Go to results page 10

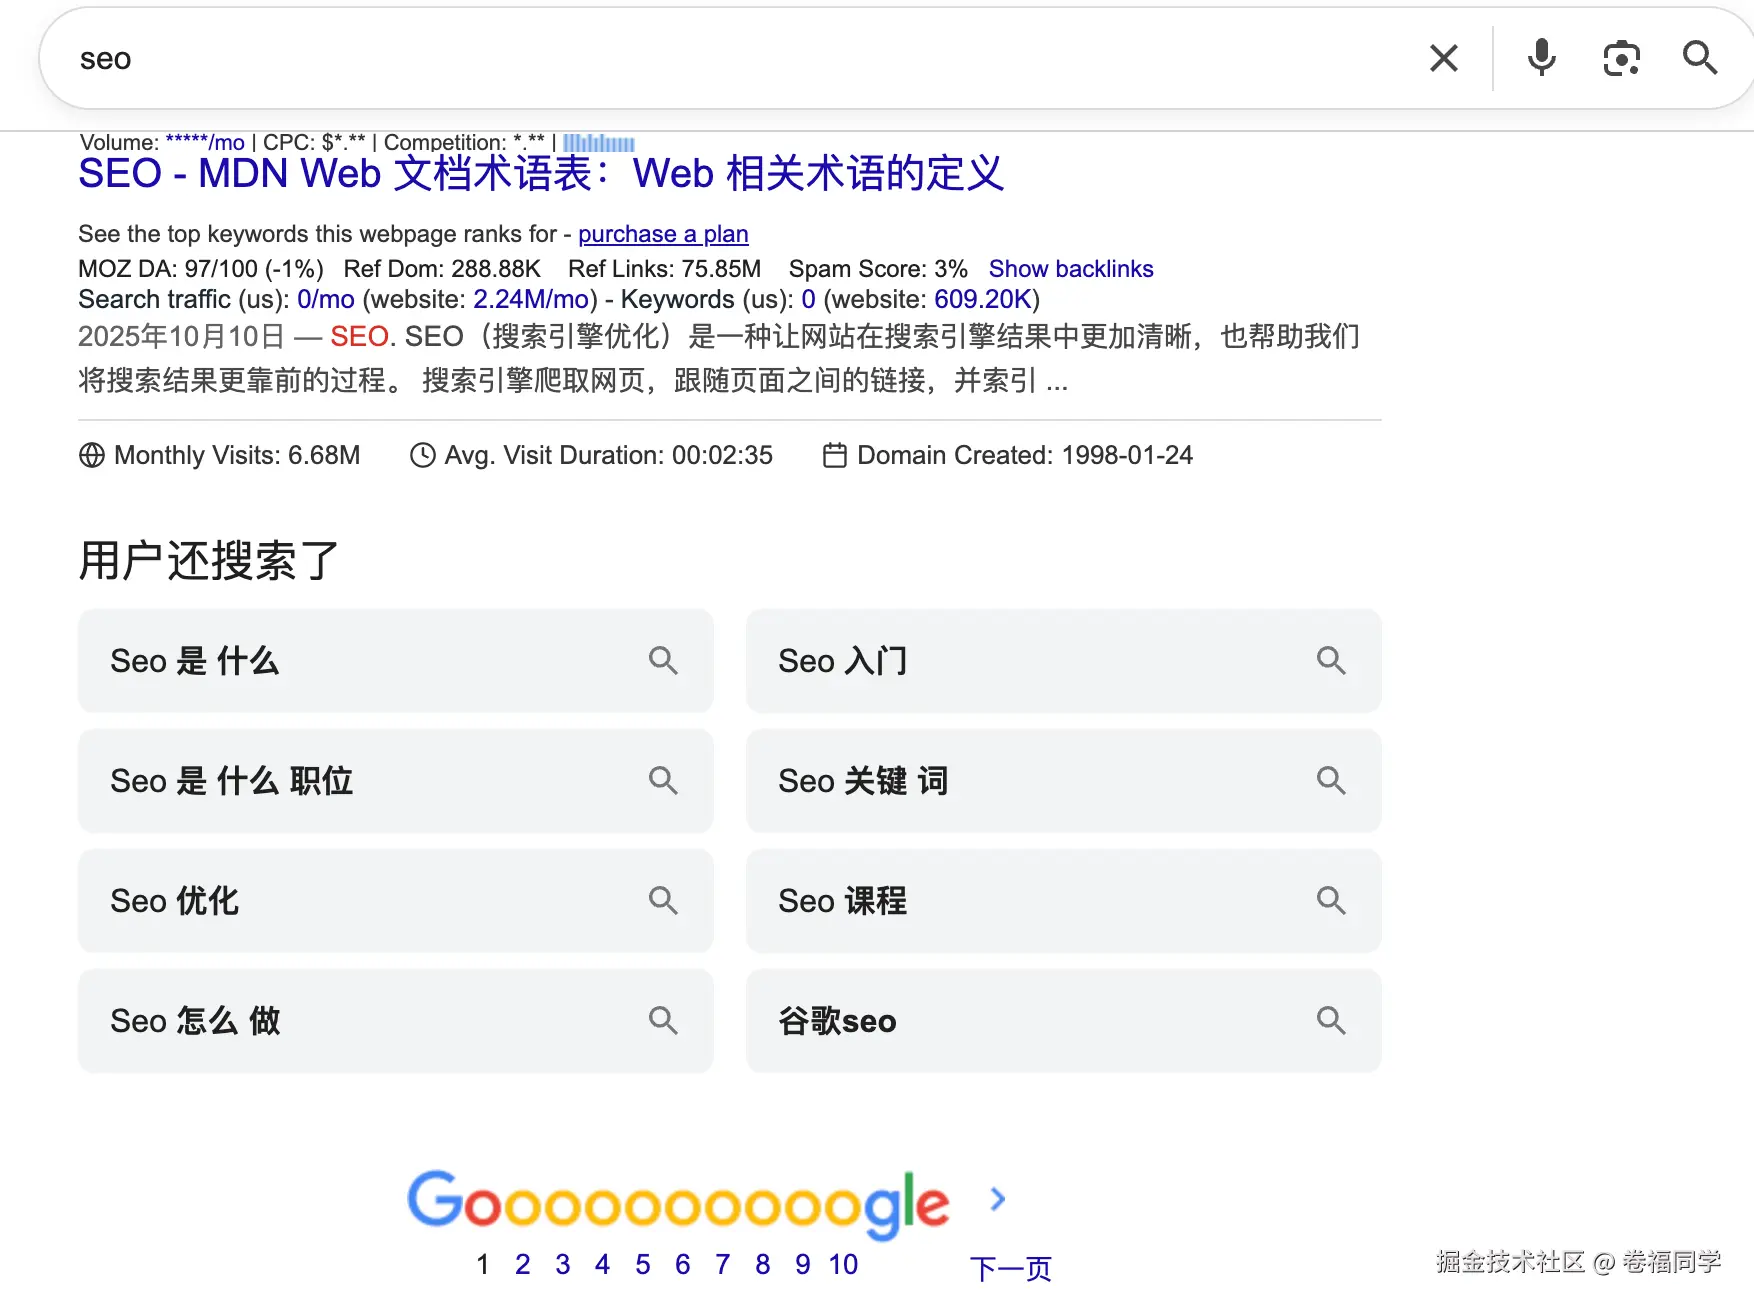coord(843,1264)
